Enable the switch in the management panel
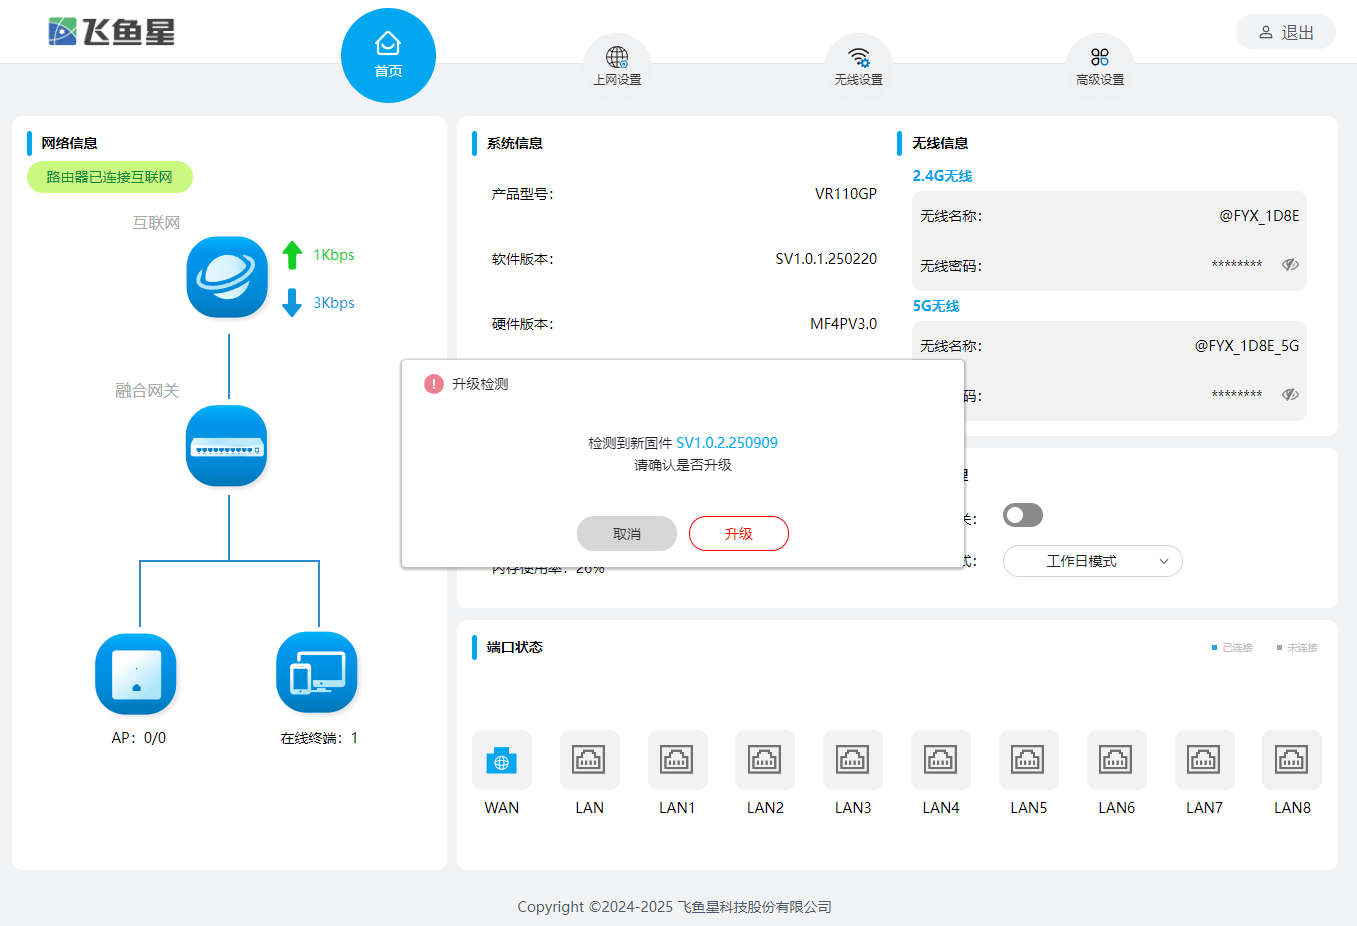The height and width of the screenshot is (926, 1357). point(1022,514)
